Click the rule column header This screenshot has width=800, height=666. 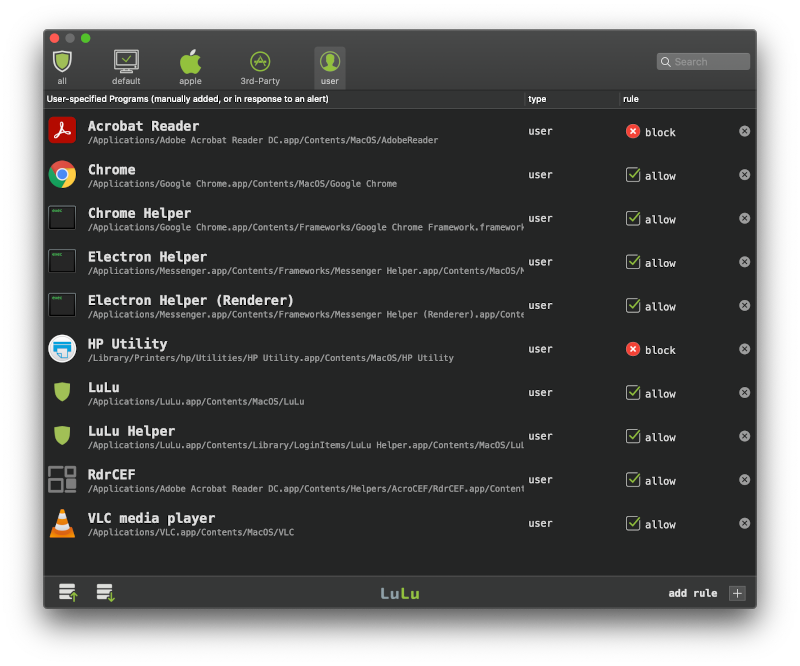point(631,99)
